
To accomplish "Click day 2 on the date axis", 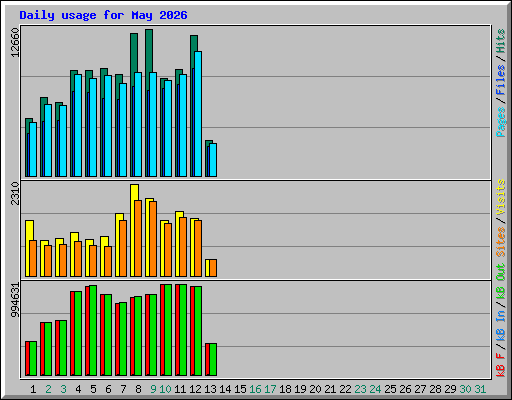I will point(48,389).
